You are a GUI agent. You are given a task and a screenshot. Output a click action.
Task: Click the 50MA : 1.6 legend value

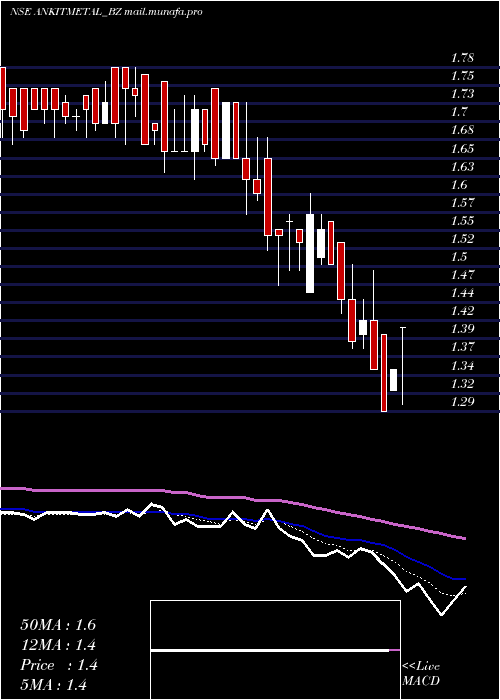[58, 625]
